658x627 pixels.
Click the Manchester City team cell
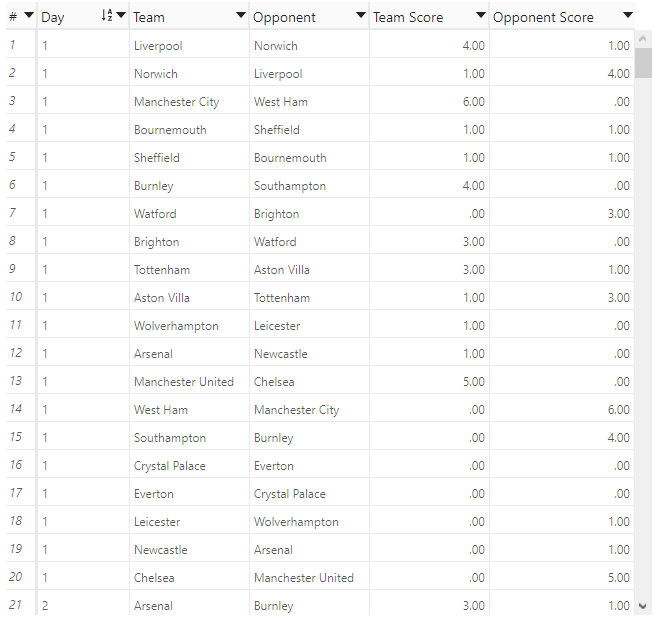[177, 102]
